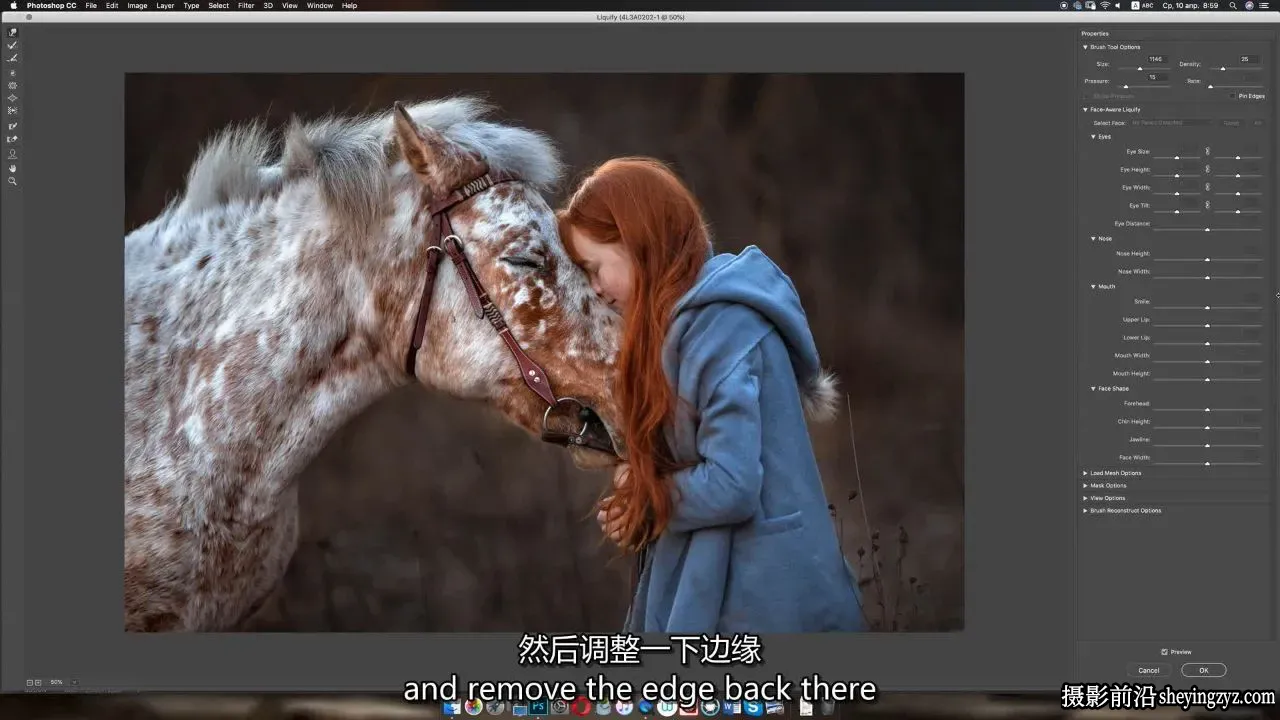
Task: Collapse the Eyes subsection
Action: 1094,137
